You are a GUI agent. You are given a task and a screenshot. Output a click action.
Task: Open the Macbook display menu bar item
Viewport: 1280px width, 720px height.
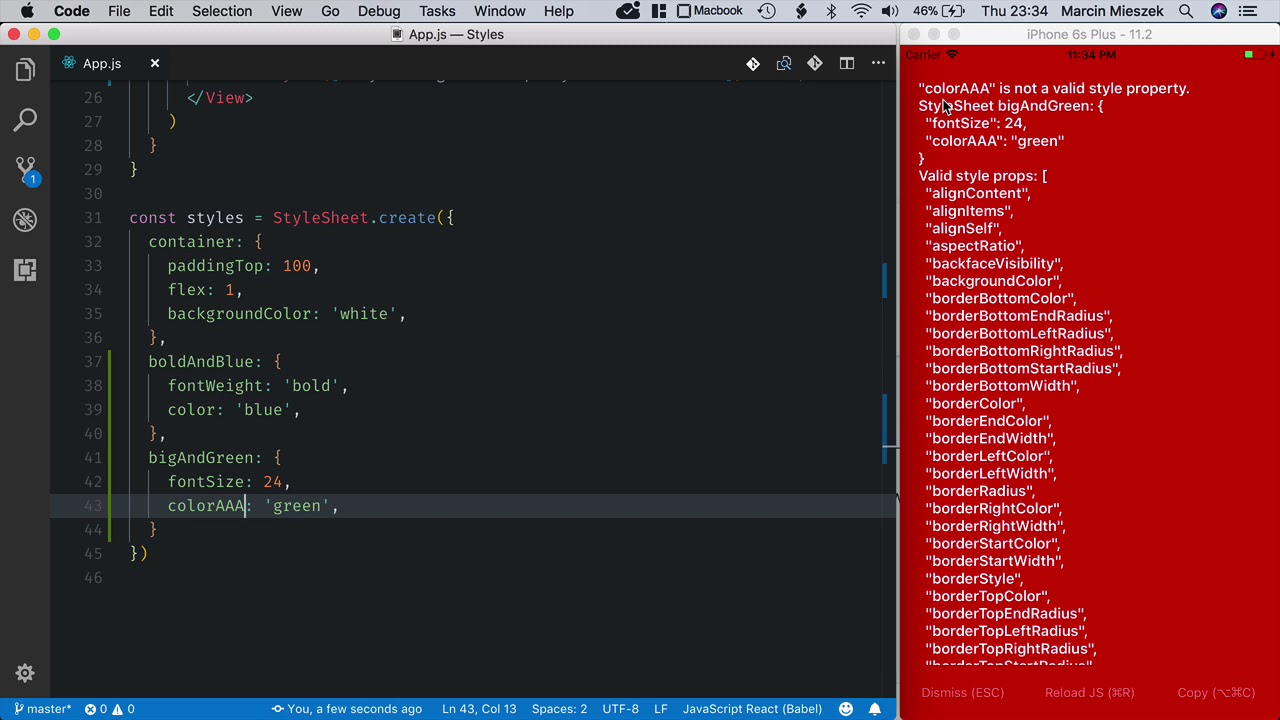point(710,11)
